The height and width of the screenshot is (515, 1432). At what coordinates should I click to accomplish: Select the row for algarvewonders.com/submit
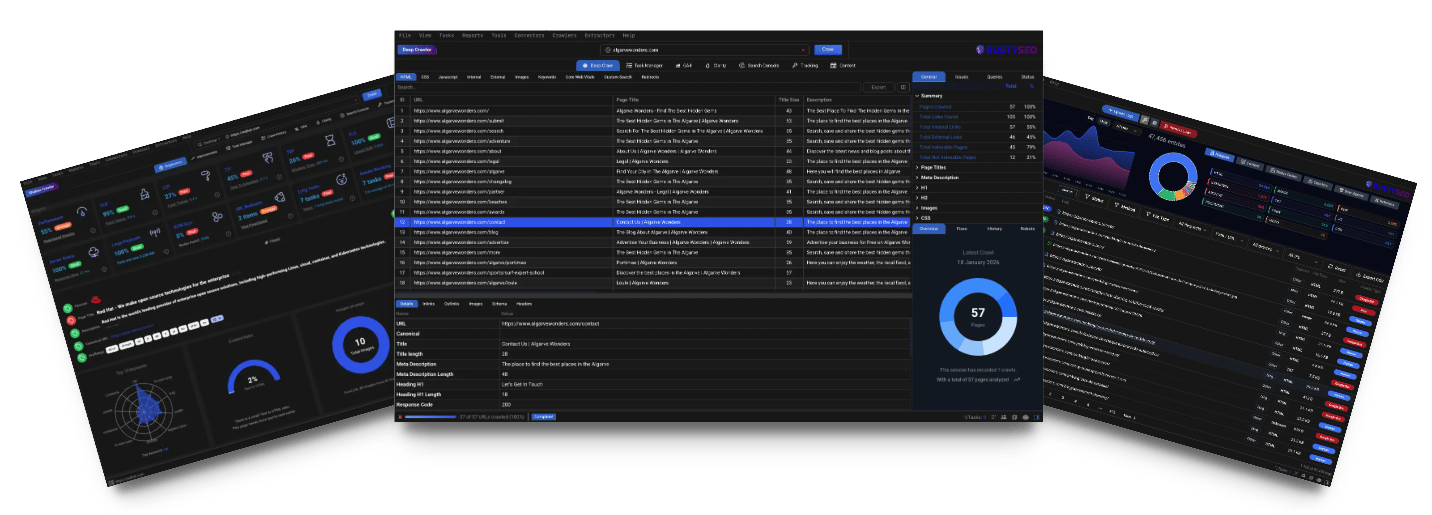tap(654, 120)
